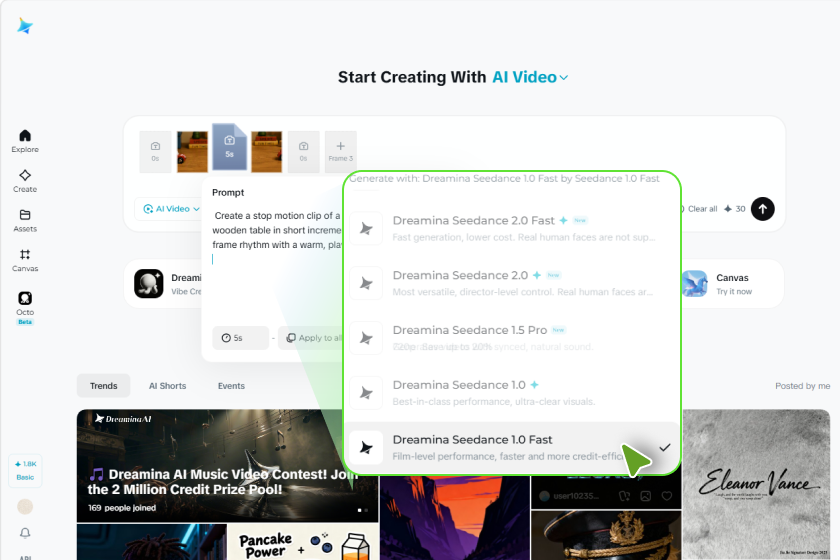Open the Eleanor Vance signature image
This screenshot has width=840, height=560.
756,484
